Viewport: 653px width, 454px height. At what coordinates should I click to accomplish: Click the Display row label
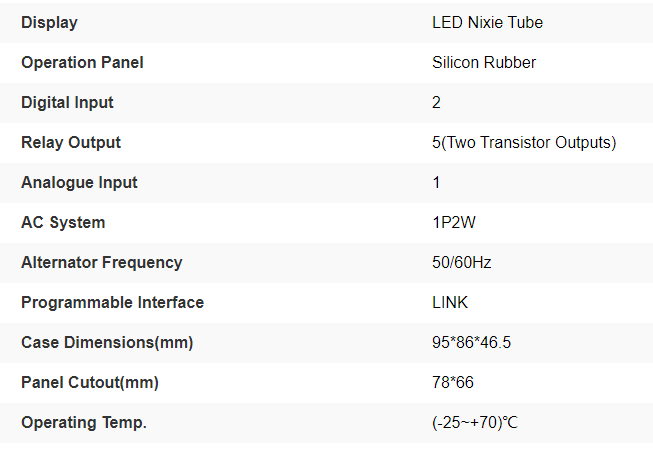[49, 22]
